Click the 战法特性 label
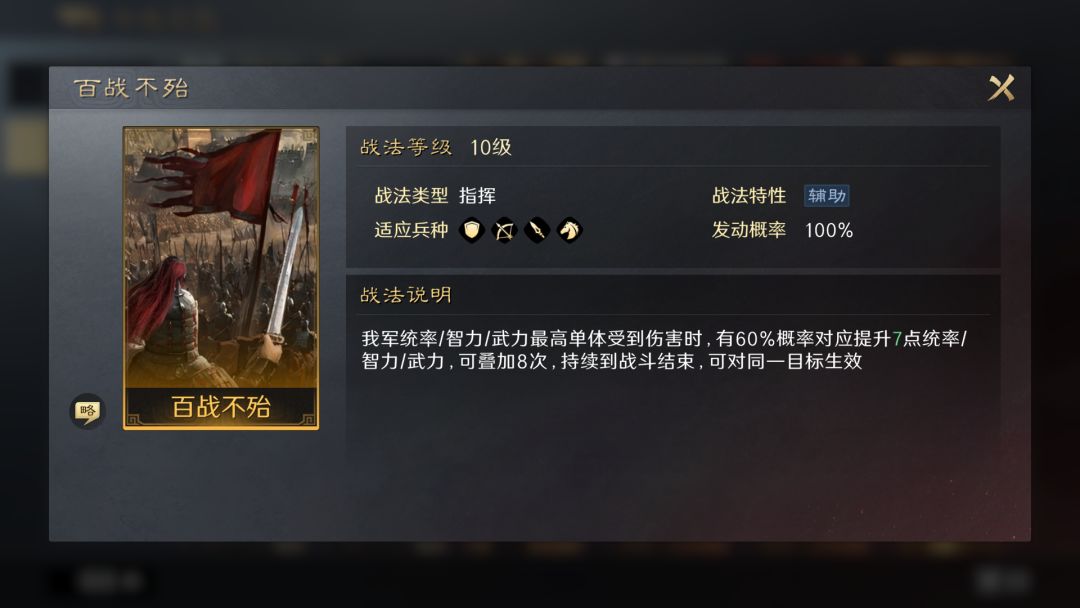 (x=749, y=196)
